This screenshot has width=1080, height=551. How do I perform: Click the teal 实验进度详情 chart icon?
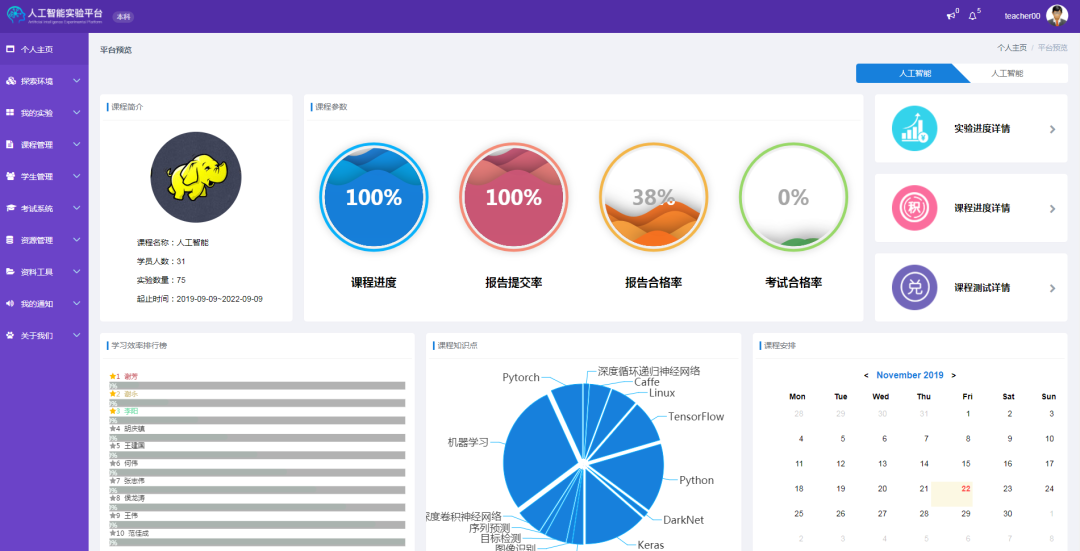[914, 129]
